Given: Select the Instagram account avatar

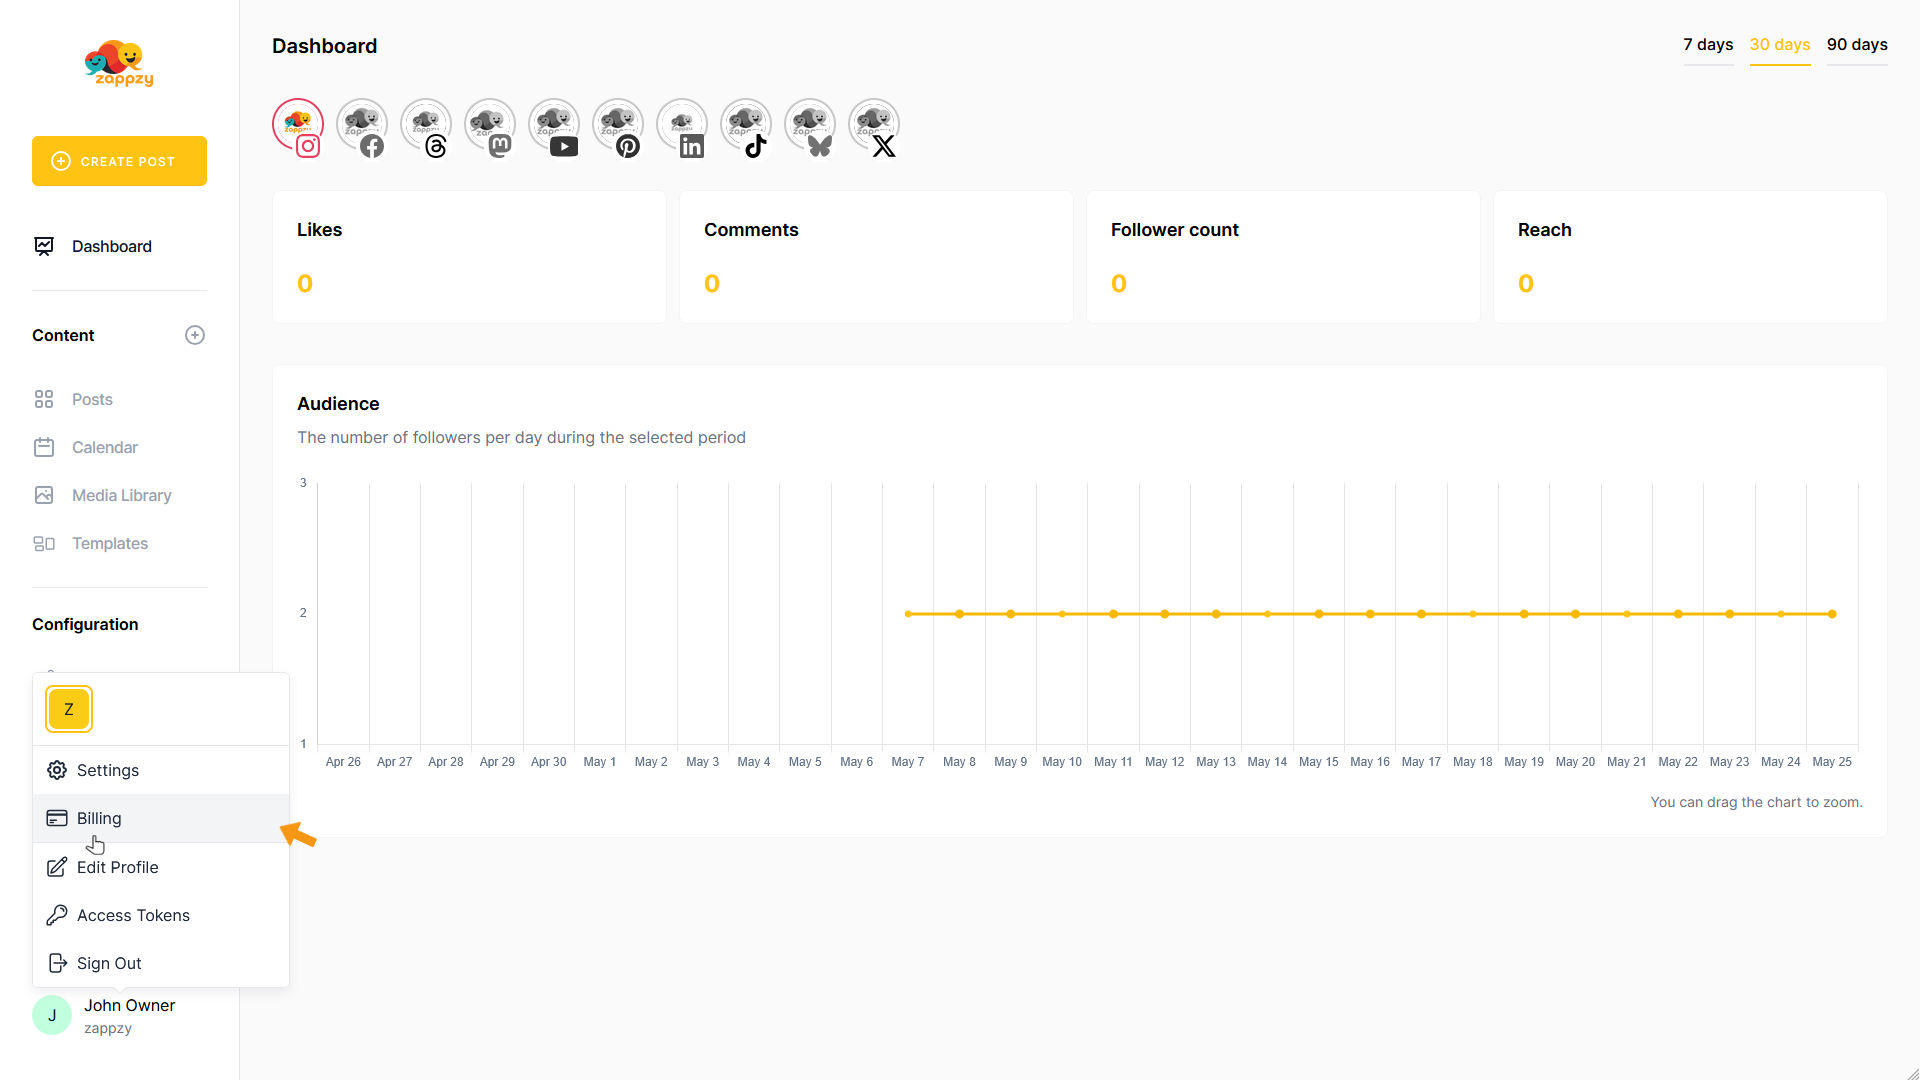Looking at the screenshot, I should [x=298, y=126].
